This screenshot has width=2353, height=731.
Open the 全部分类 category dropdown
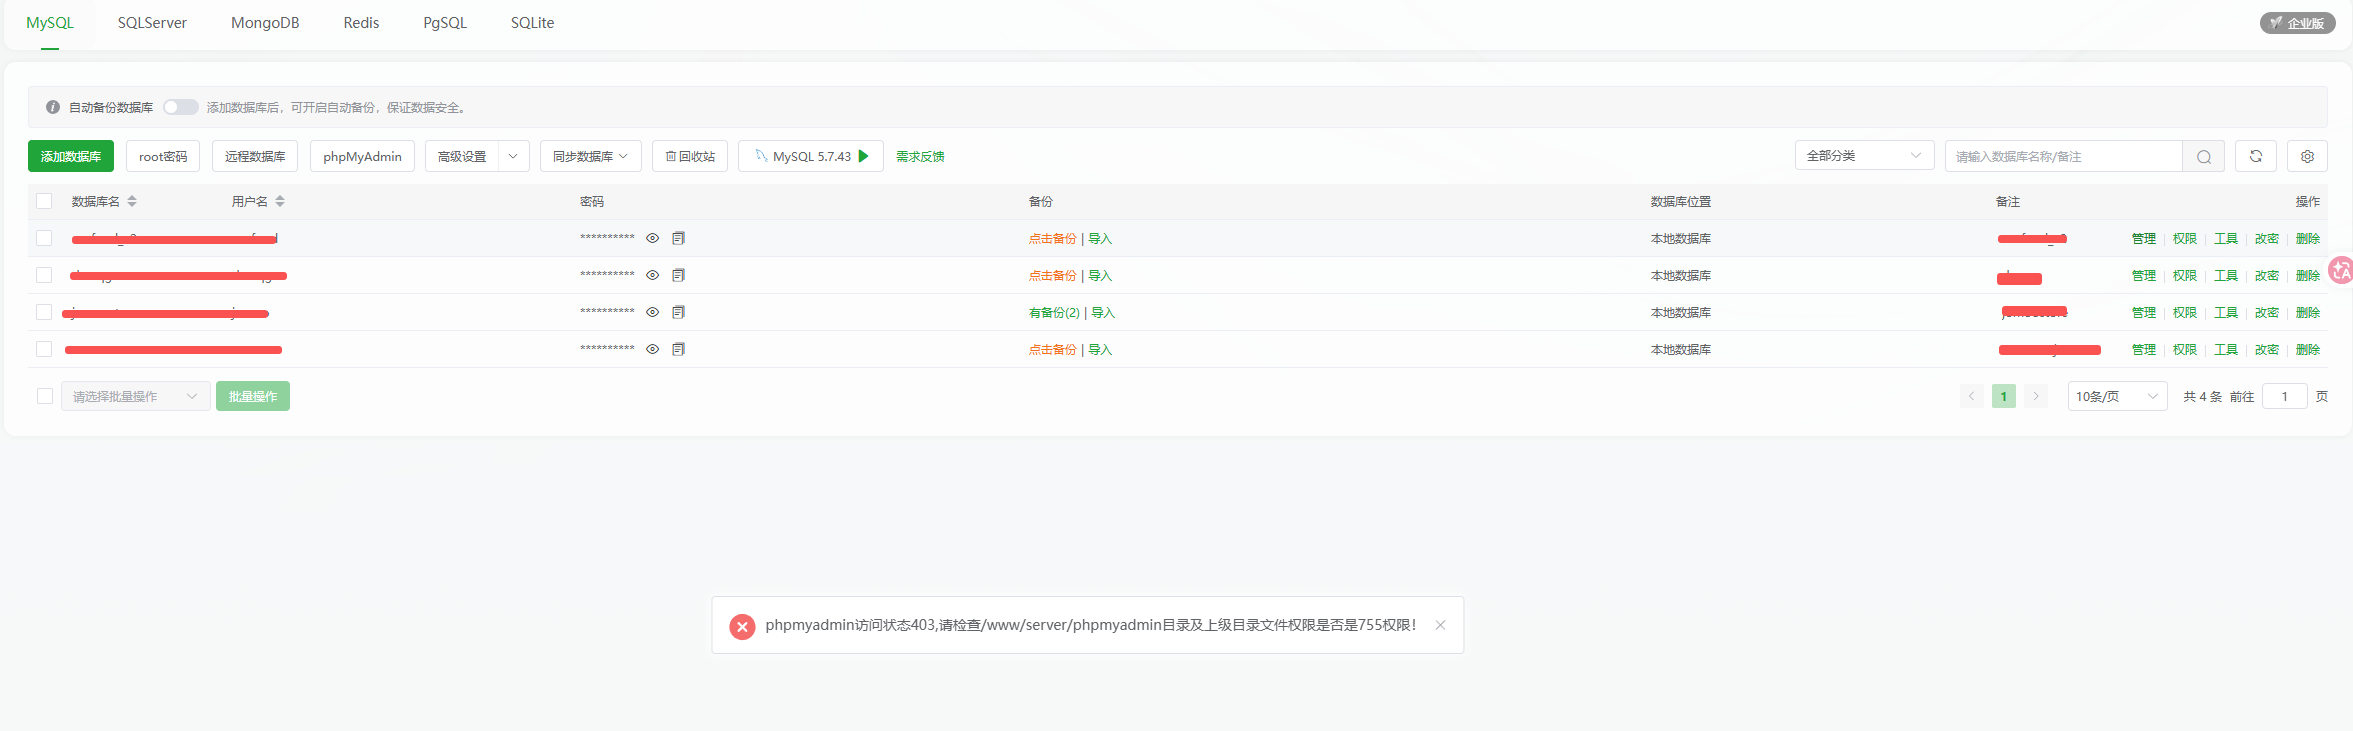[1865, 156]
